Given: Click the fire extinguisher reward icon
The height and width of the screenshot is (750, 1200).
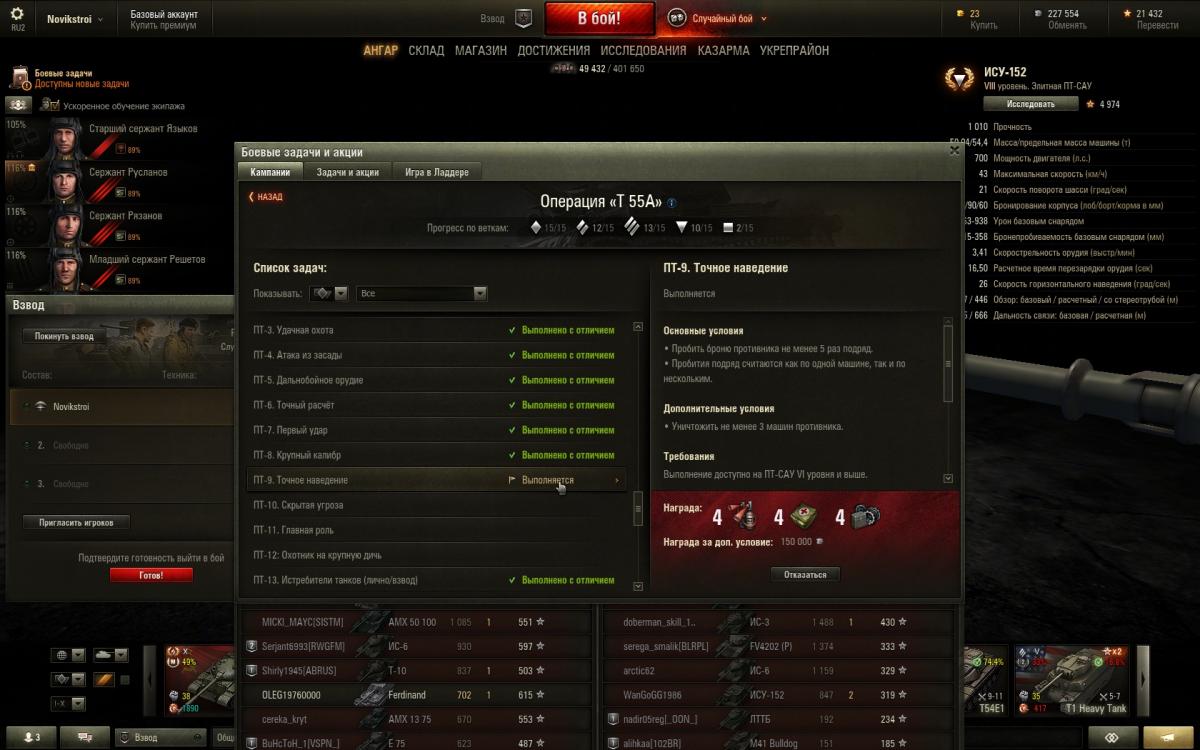Looking at the screenshot, I should point(742,516).
